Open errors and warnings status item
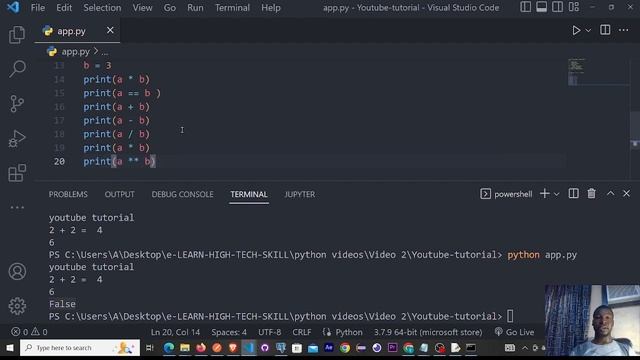The width and height of the screenshot is (640, 360). pos(29,332)
